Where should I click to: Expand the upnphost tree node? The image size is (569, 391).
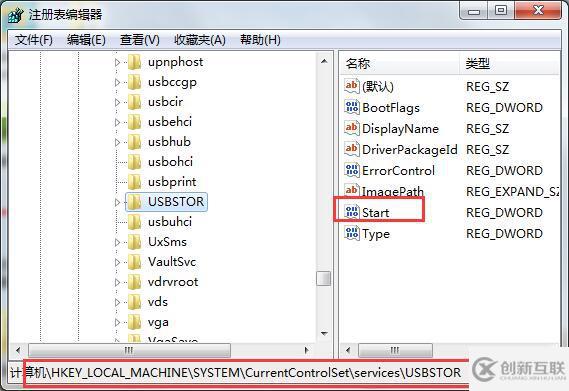[x=117, y=62]
